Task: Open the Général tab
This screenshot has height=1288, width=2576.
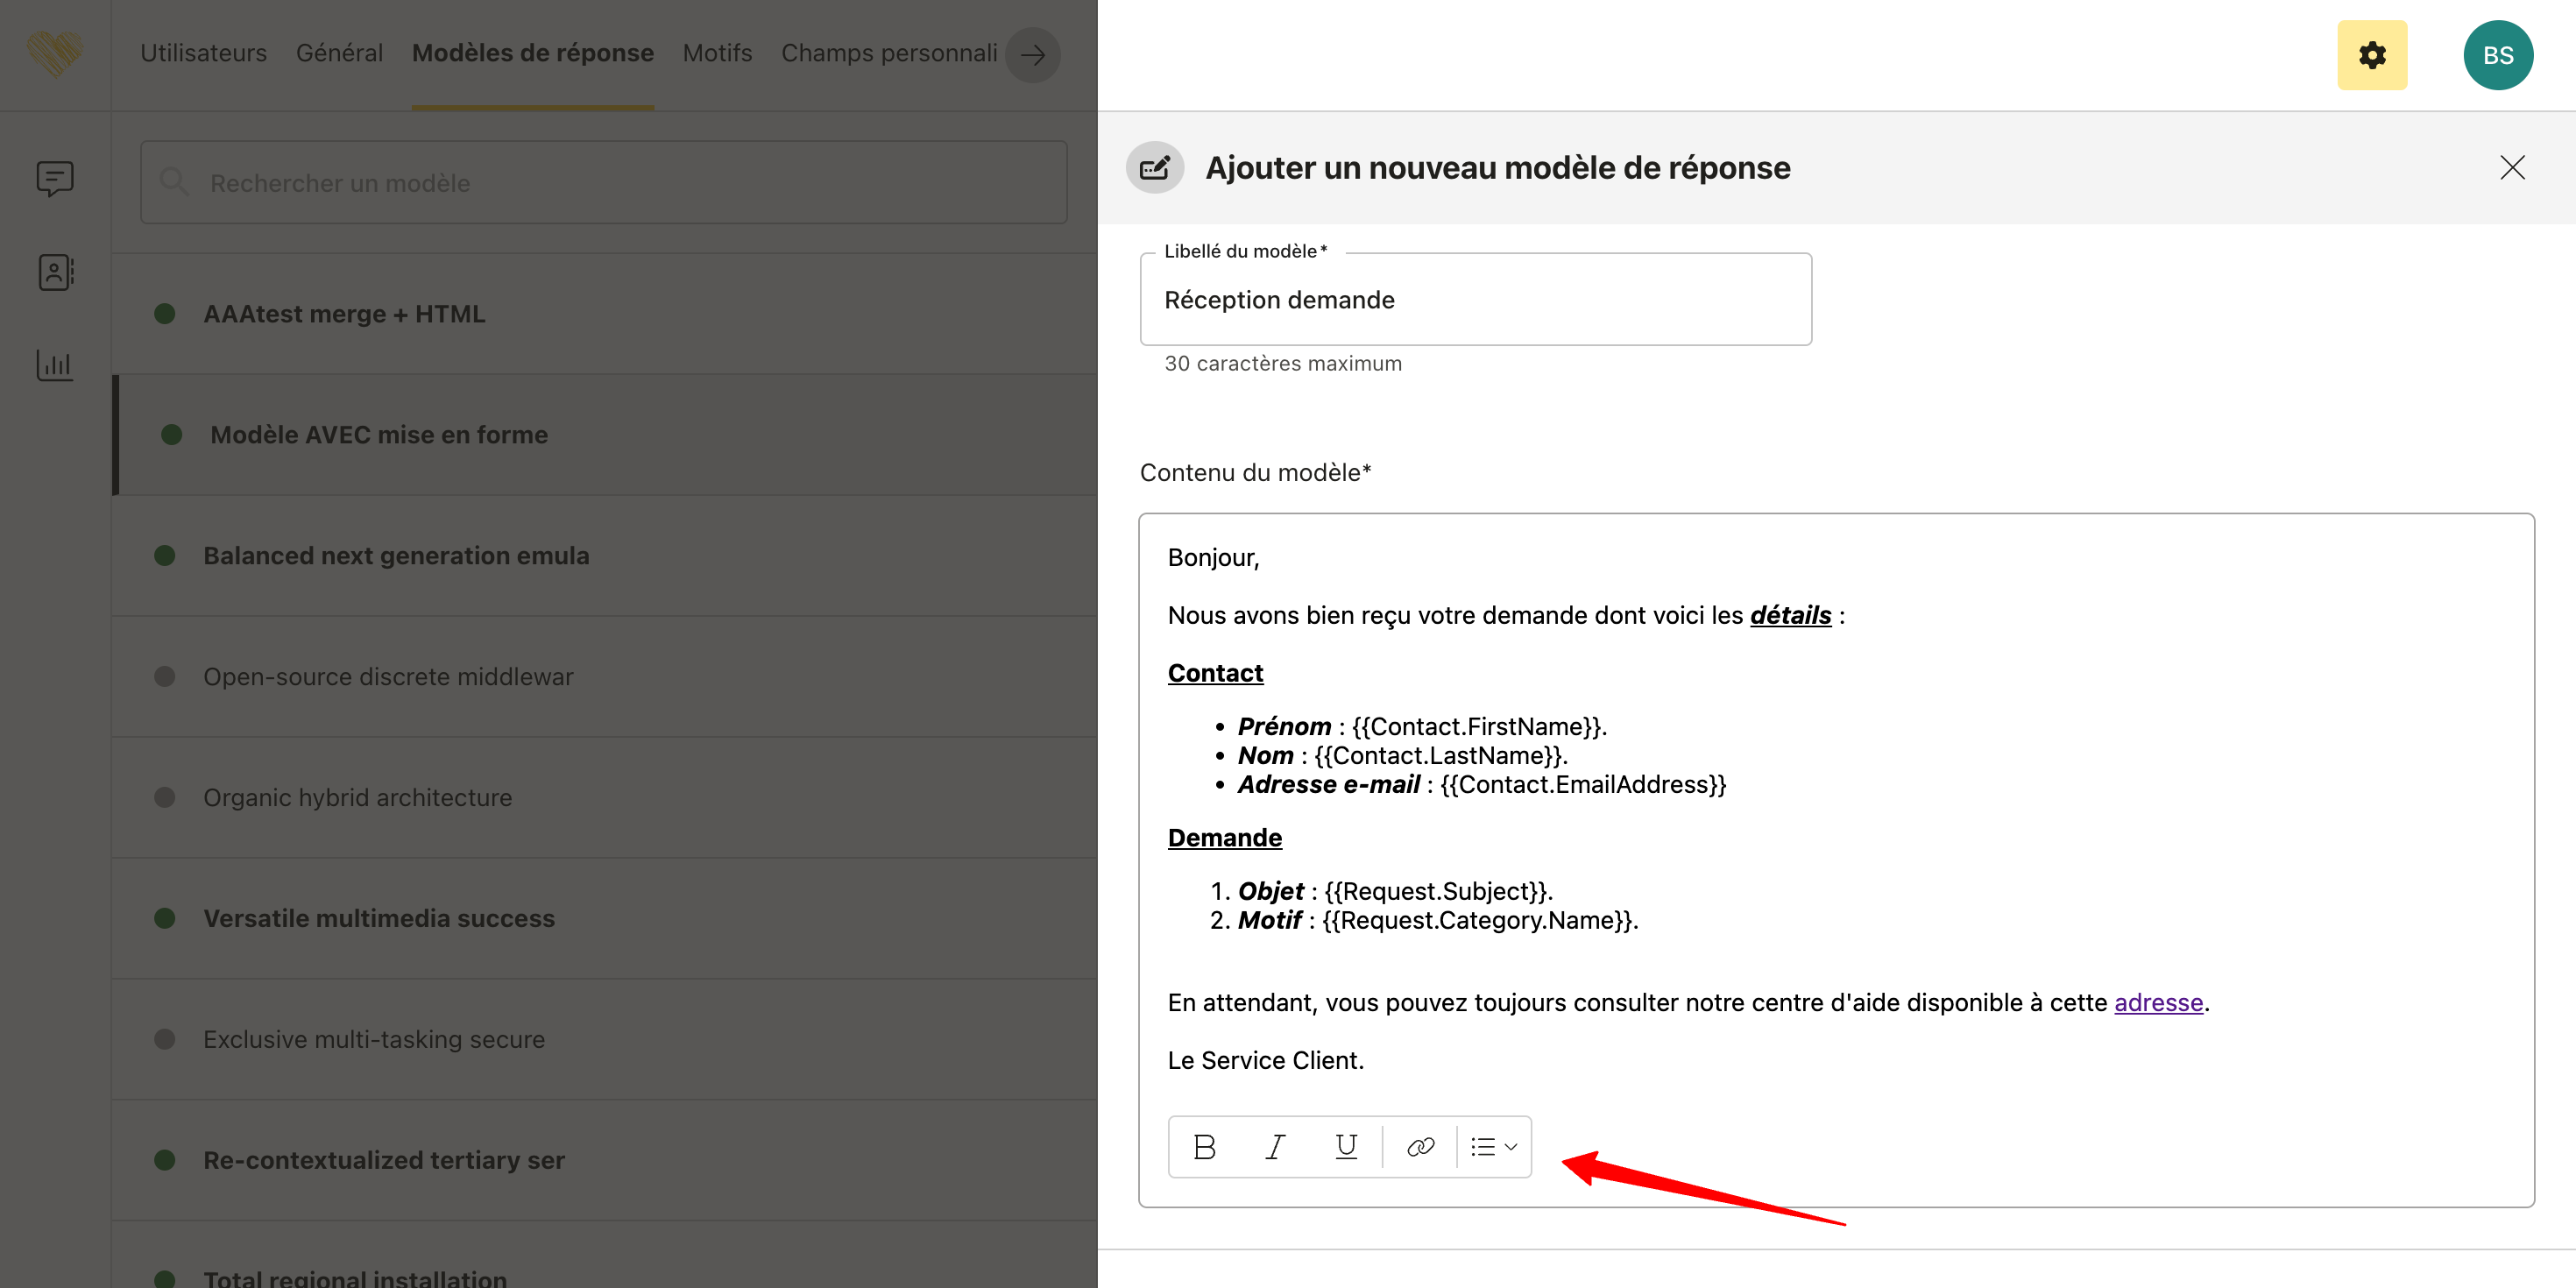Action: click(x=339, y=53)
